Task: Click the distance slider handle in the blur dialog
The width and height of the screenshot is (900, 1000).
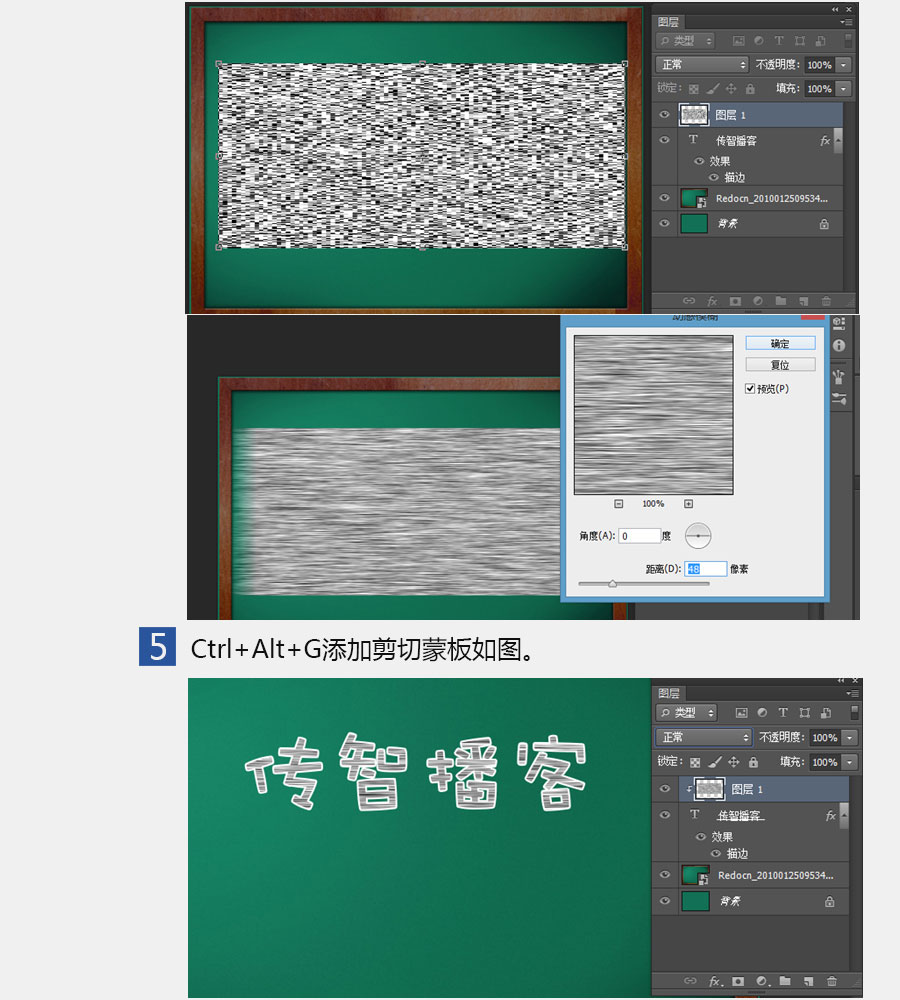Action: (x=612, y=584)
